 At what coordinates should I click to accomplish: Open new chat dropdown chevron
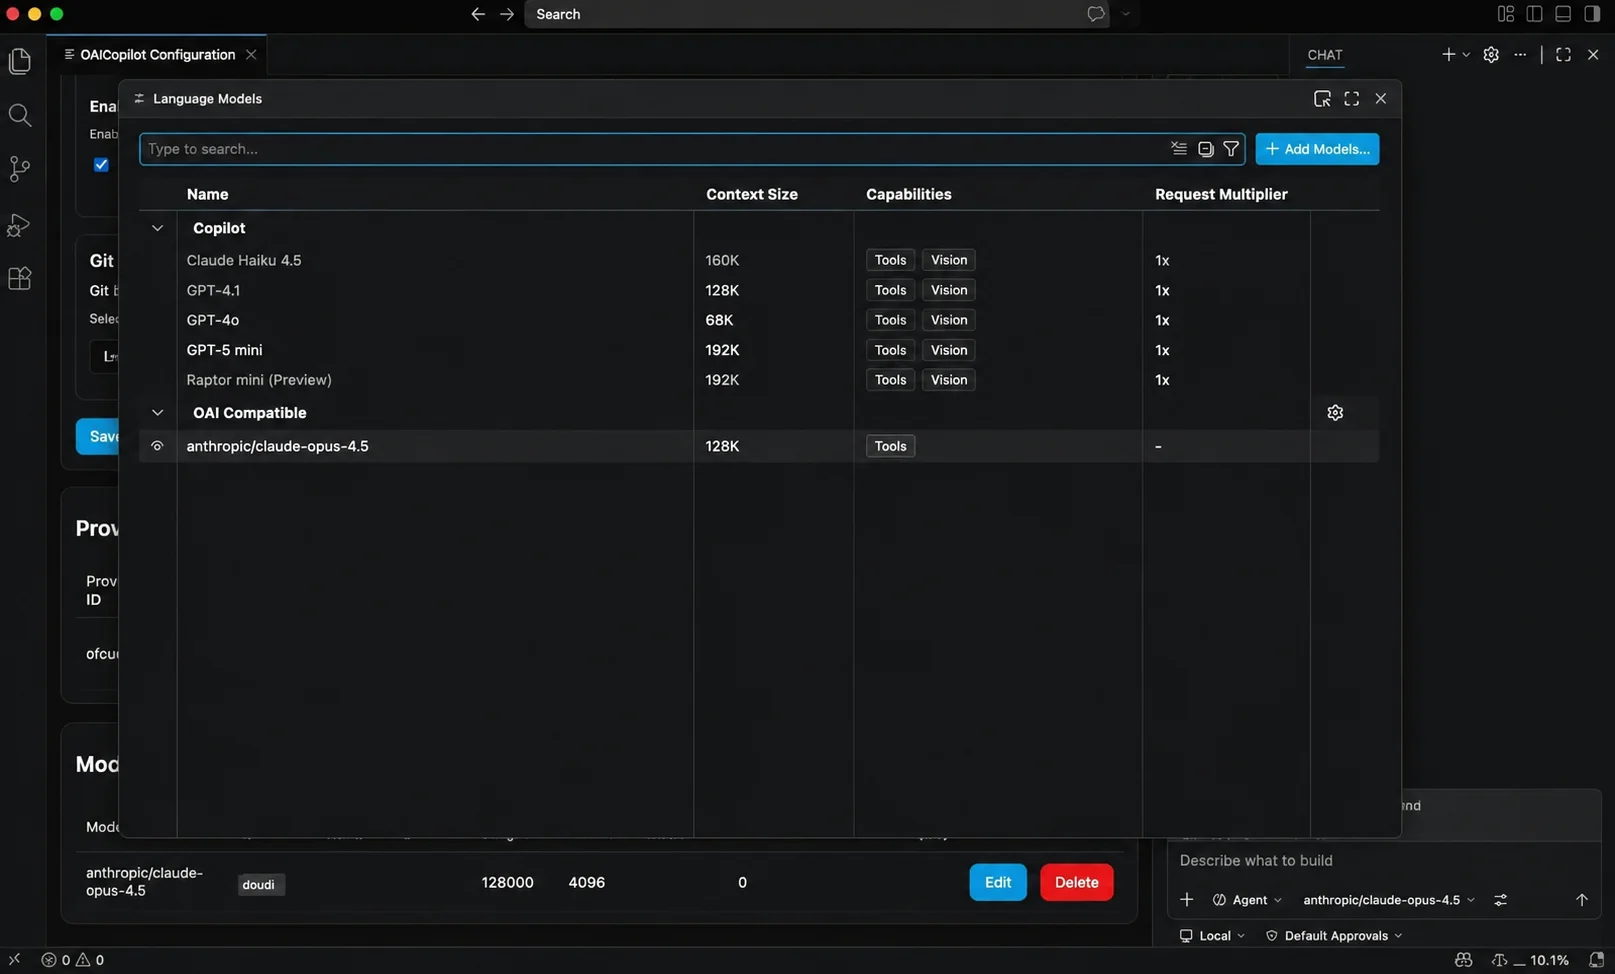pos(1467,55)
